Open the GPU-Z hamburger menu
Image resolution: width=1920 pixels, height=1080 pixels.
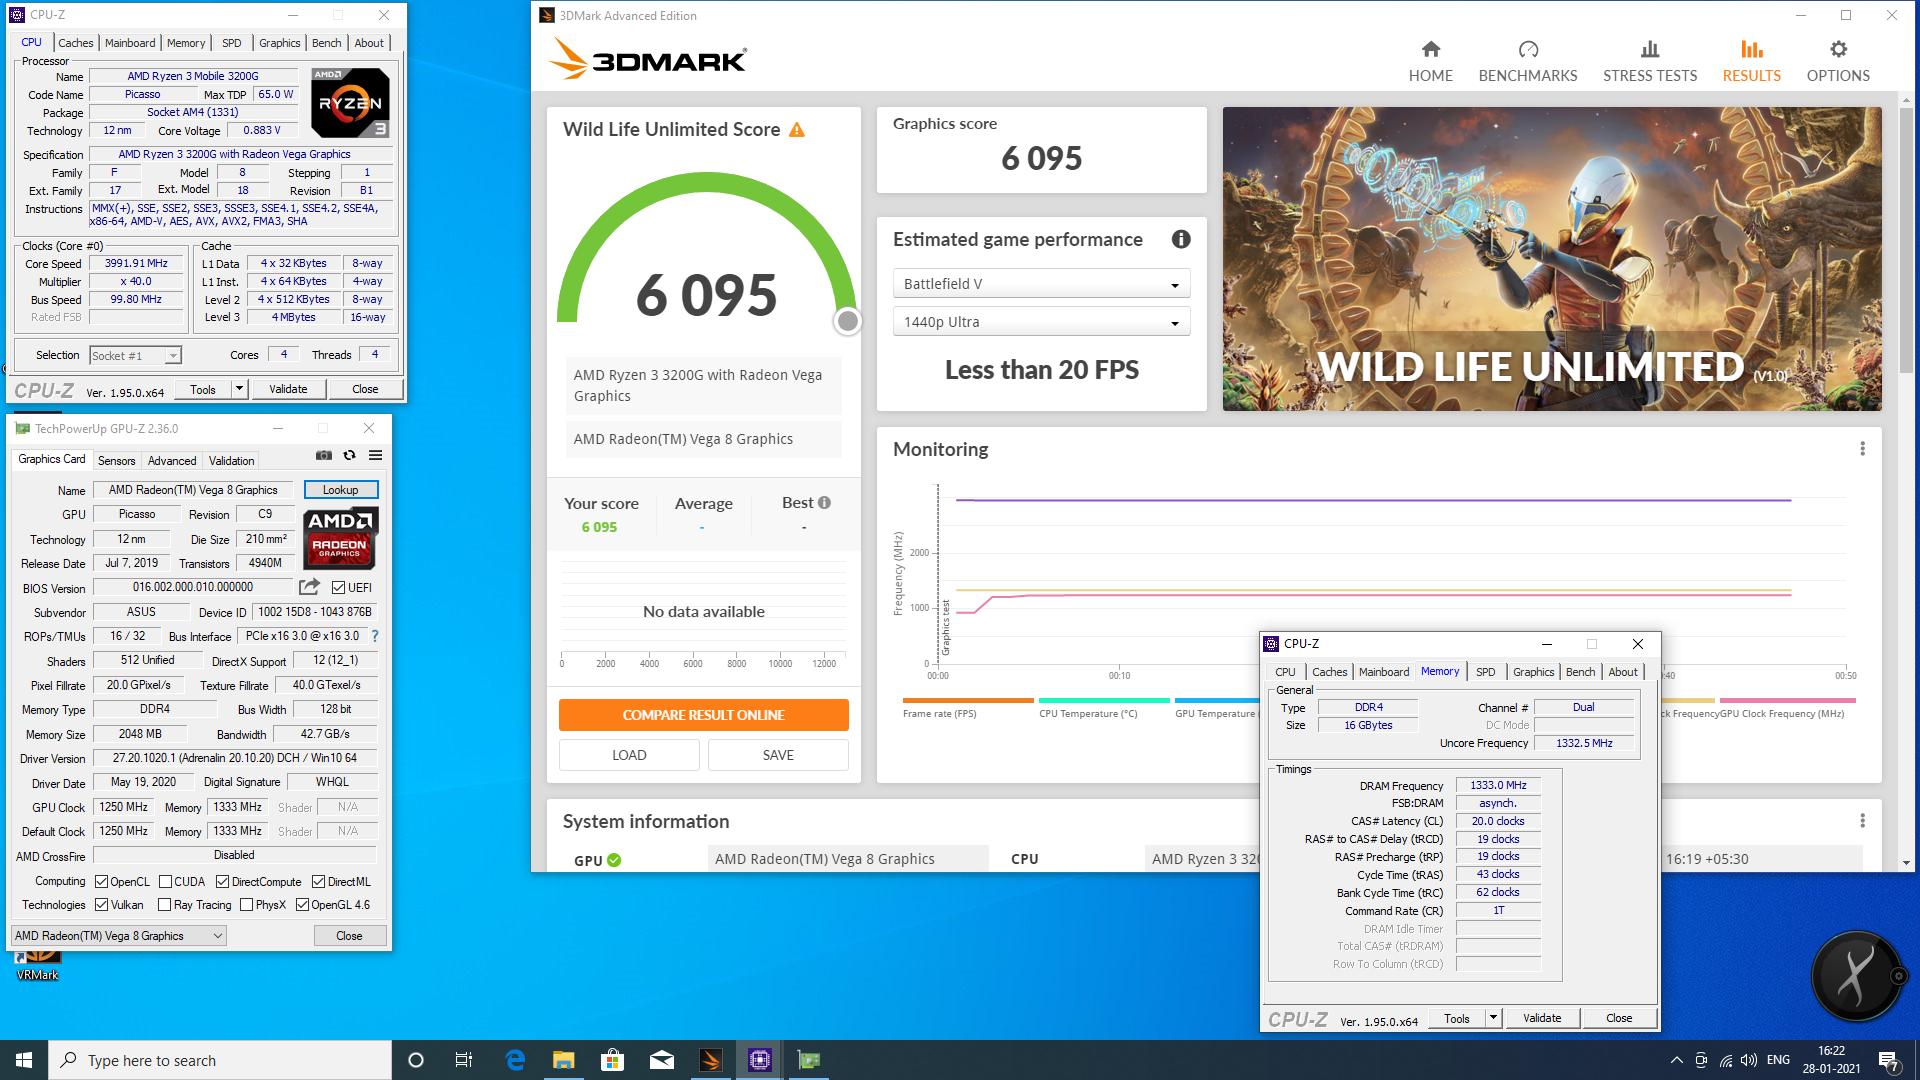[375, 455]
